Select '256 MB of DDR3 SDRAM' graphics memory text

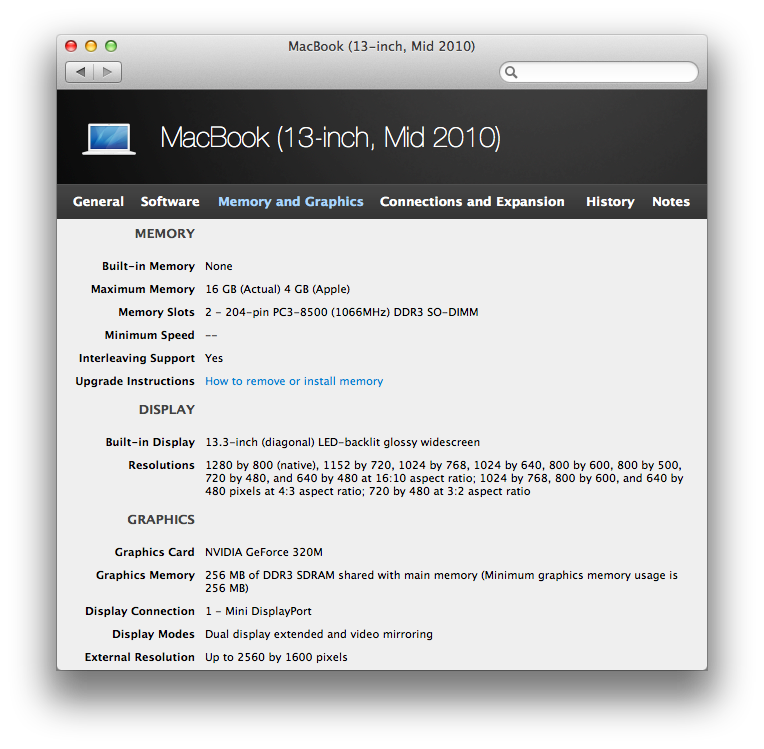click(441, 581)
